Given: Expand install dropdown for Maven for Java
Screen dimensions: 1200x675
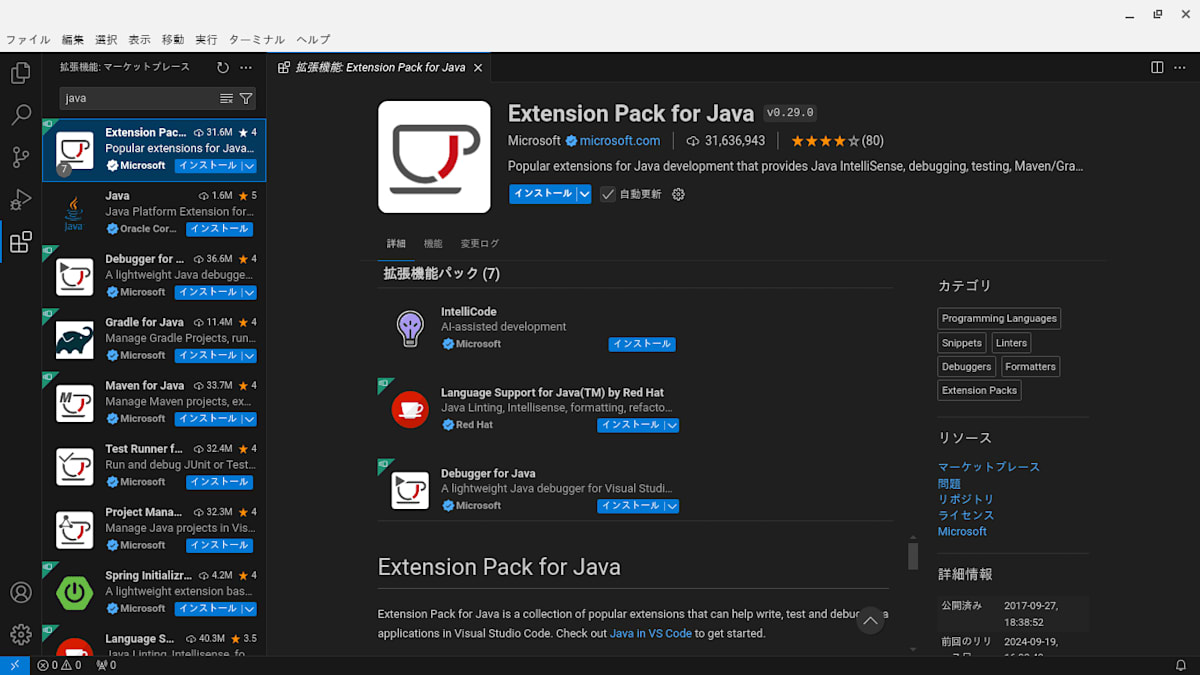Looking at the screenshot, I should point(249,419).
